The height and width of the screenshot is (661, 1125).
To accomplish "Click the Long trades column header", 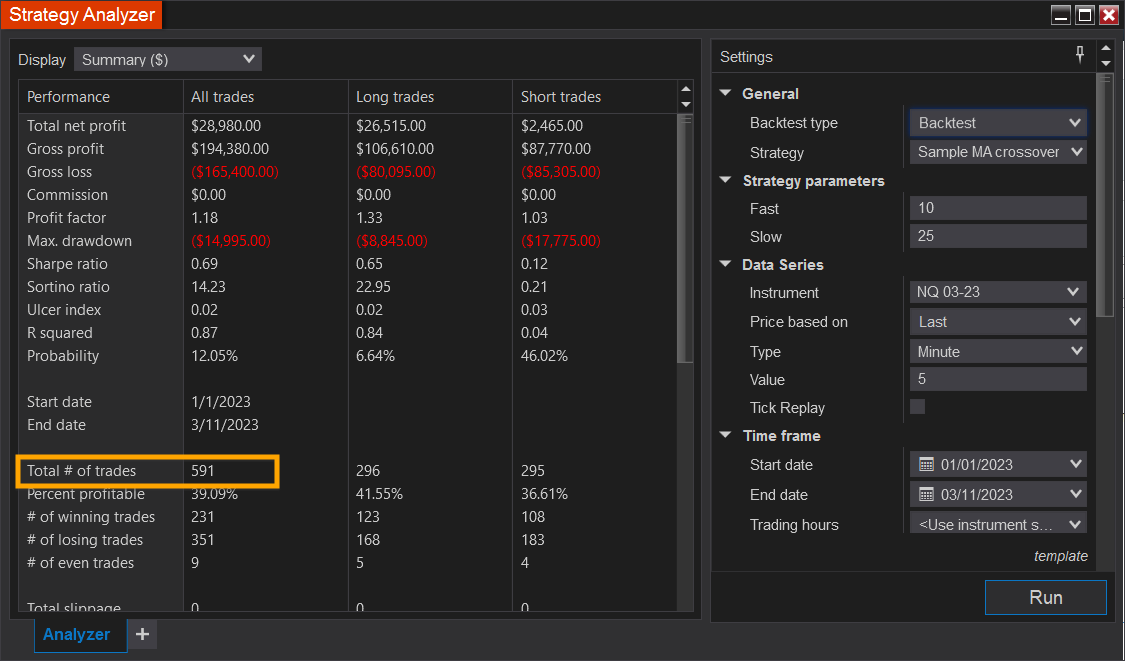I will tap(395, 97).
